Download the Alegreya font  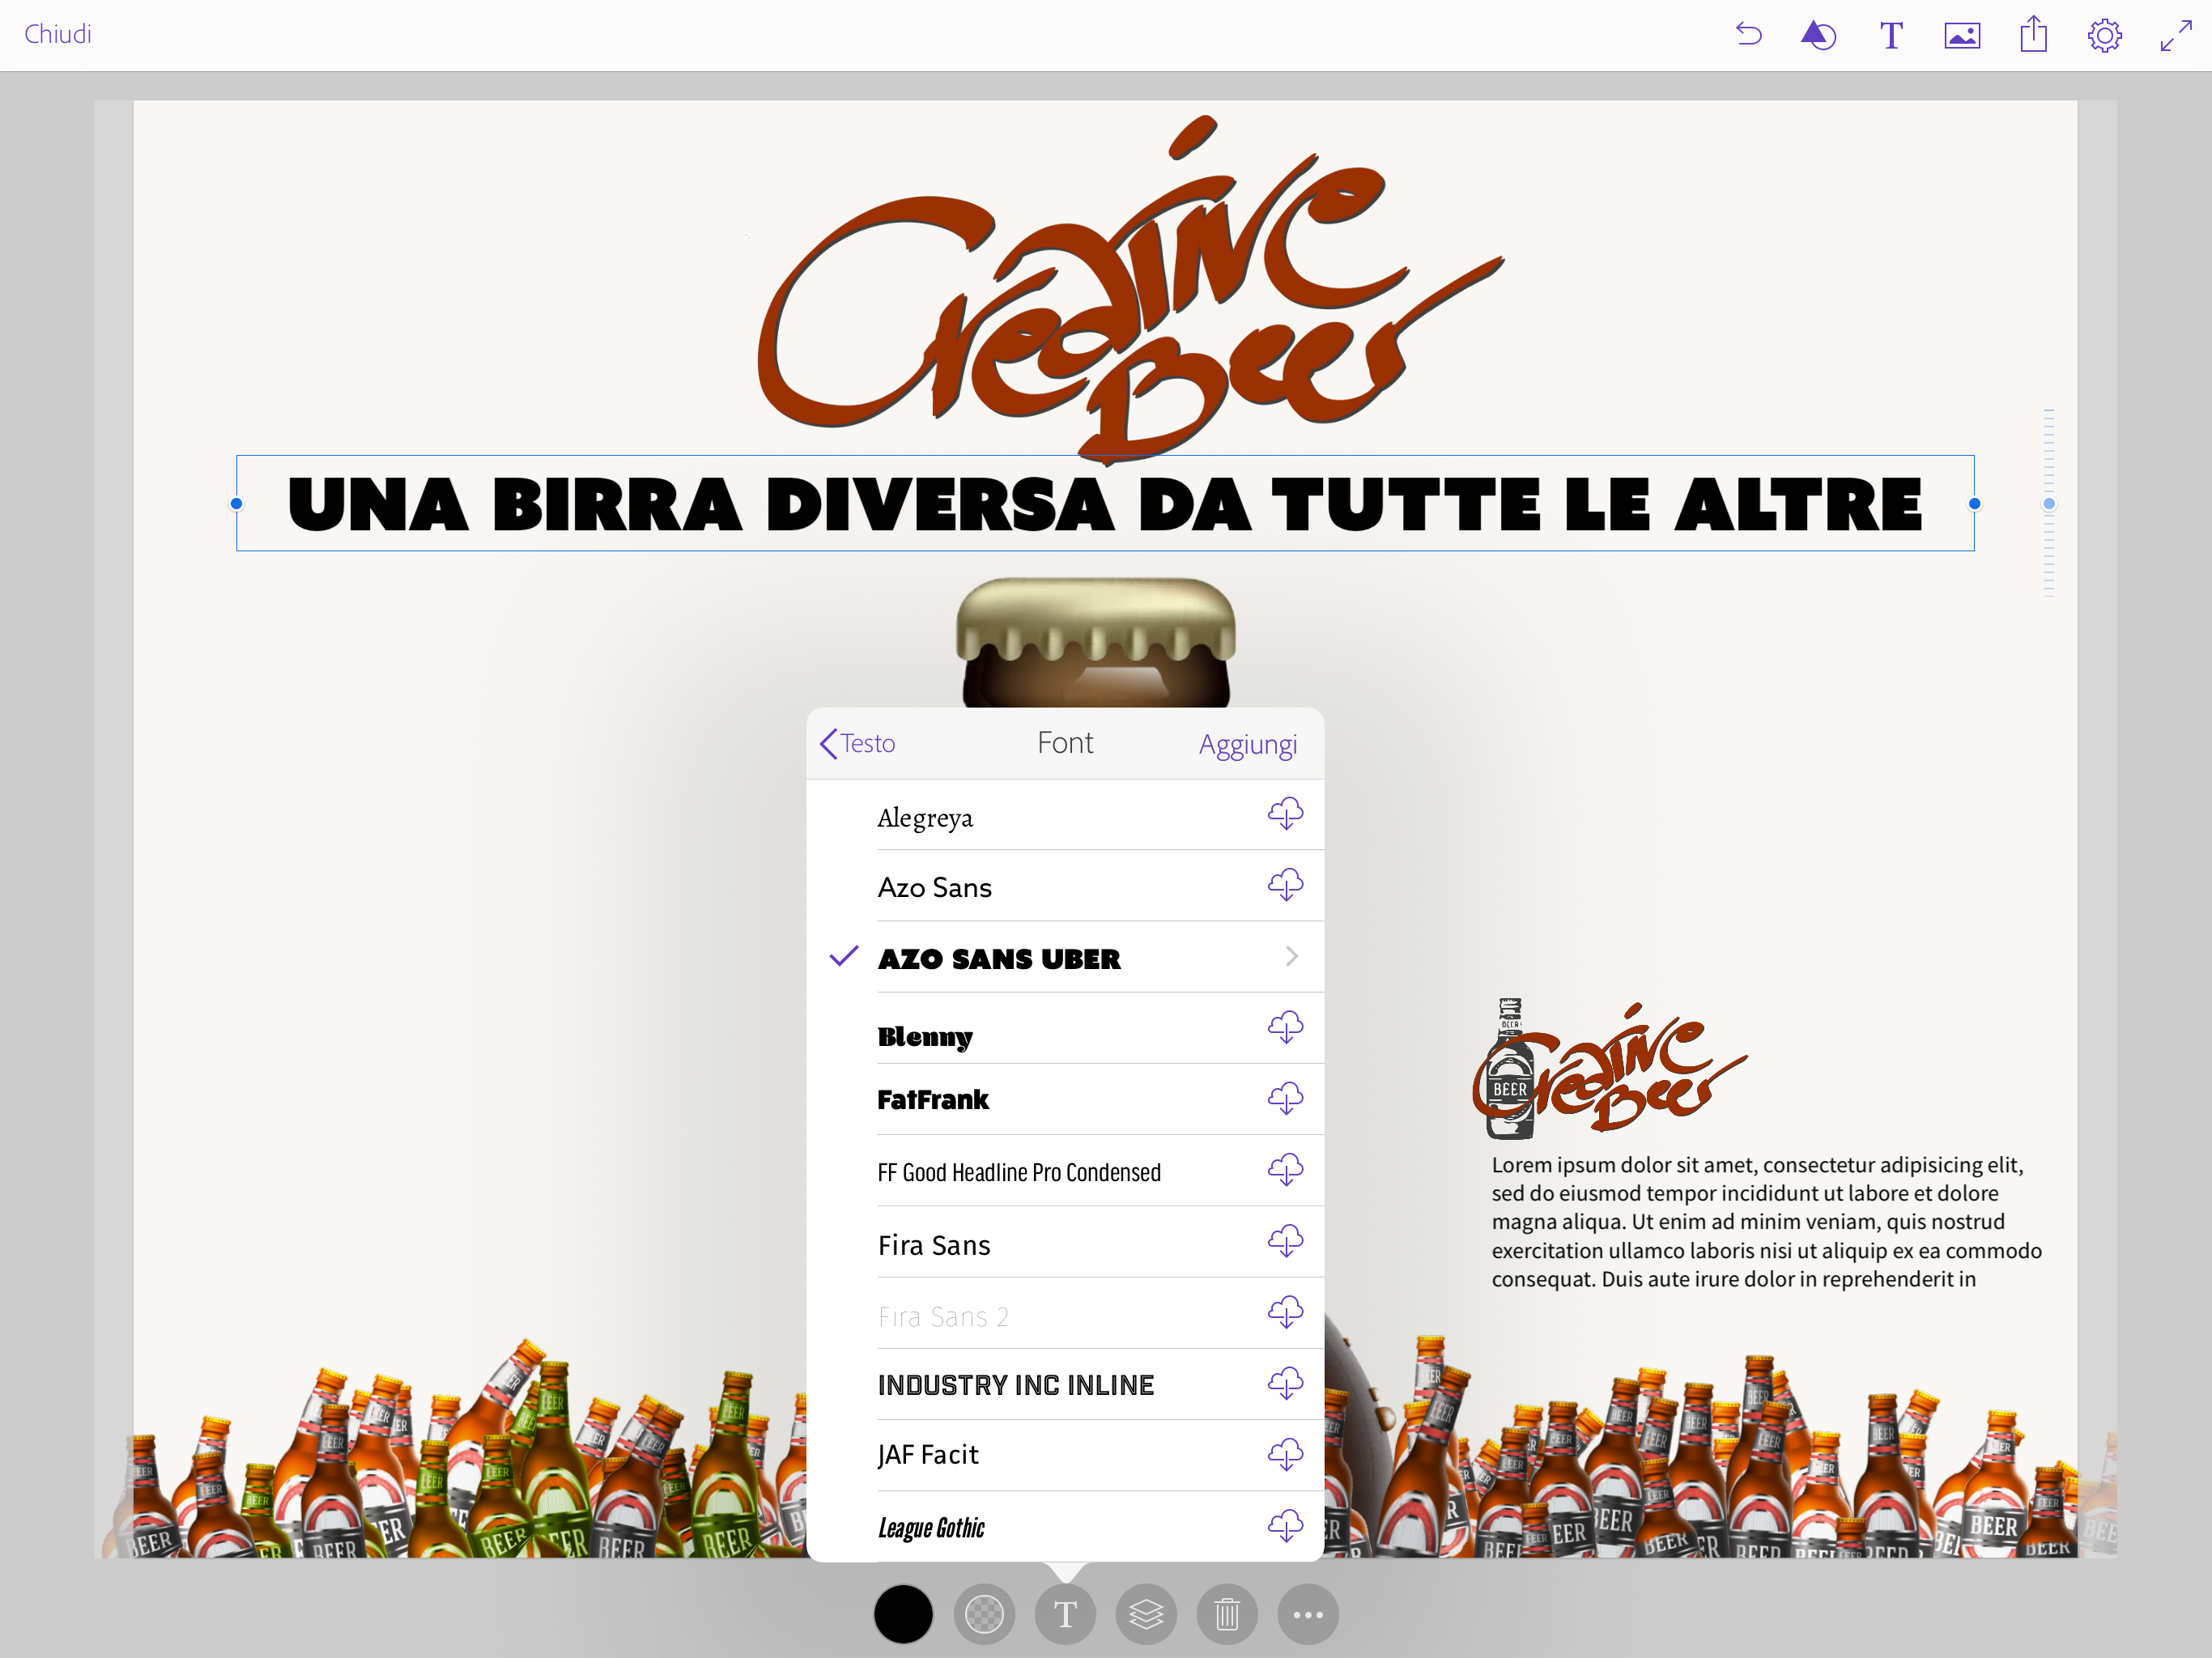pos(1285,814)
